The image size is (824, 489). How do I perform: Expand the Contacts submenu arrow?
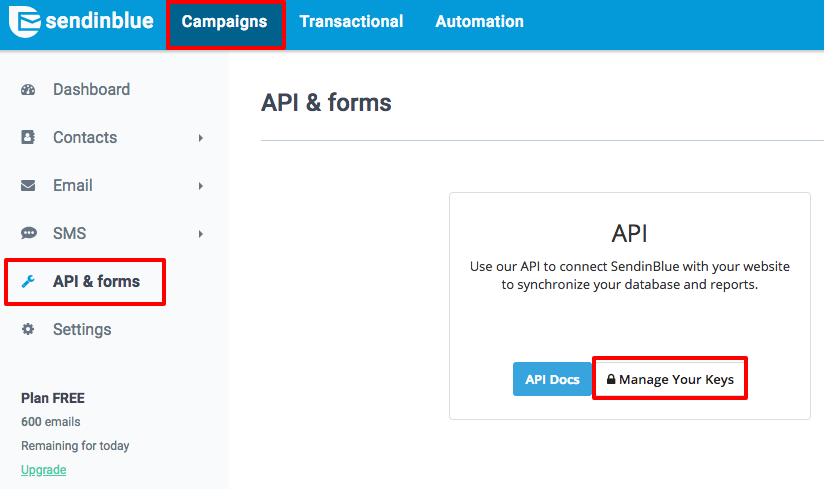click(x=201, y=138)
